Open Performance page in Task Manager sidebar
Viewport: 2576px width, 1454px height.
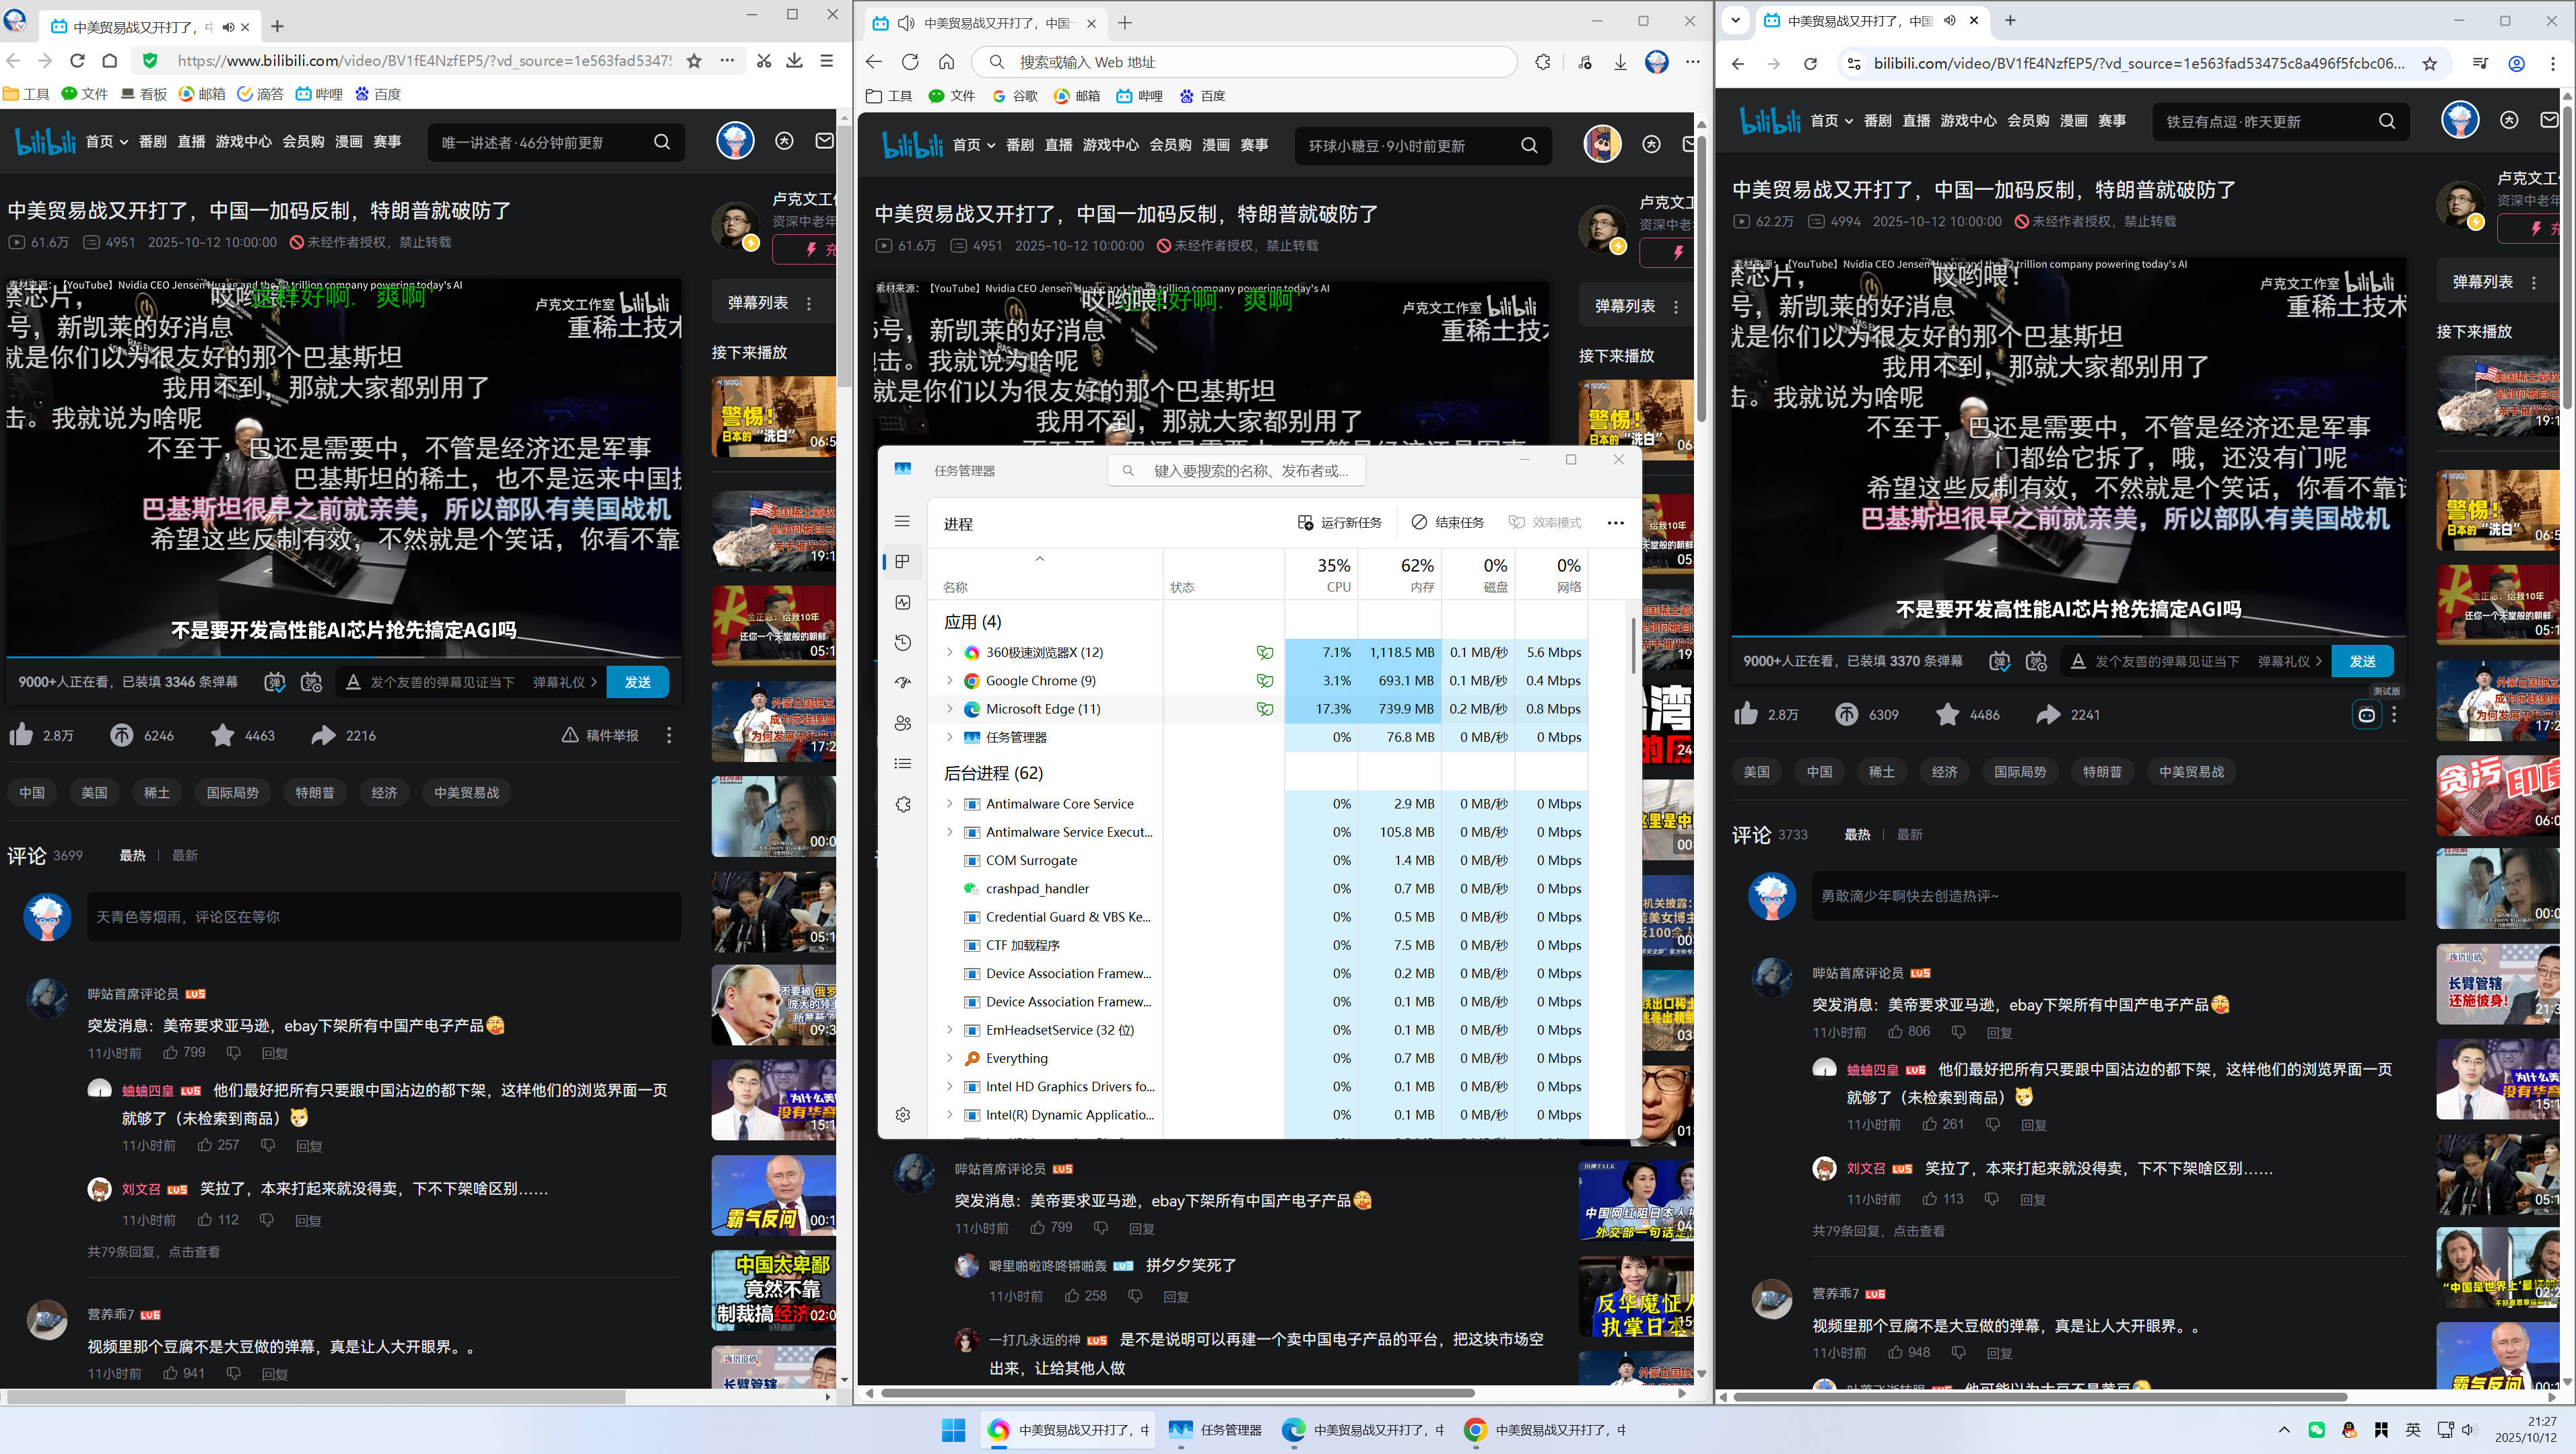click(x=902, y=602)
